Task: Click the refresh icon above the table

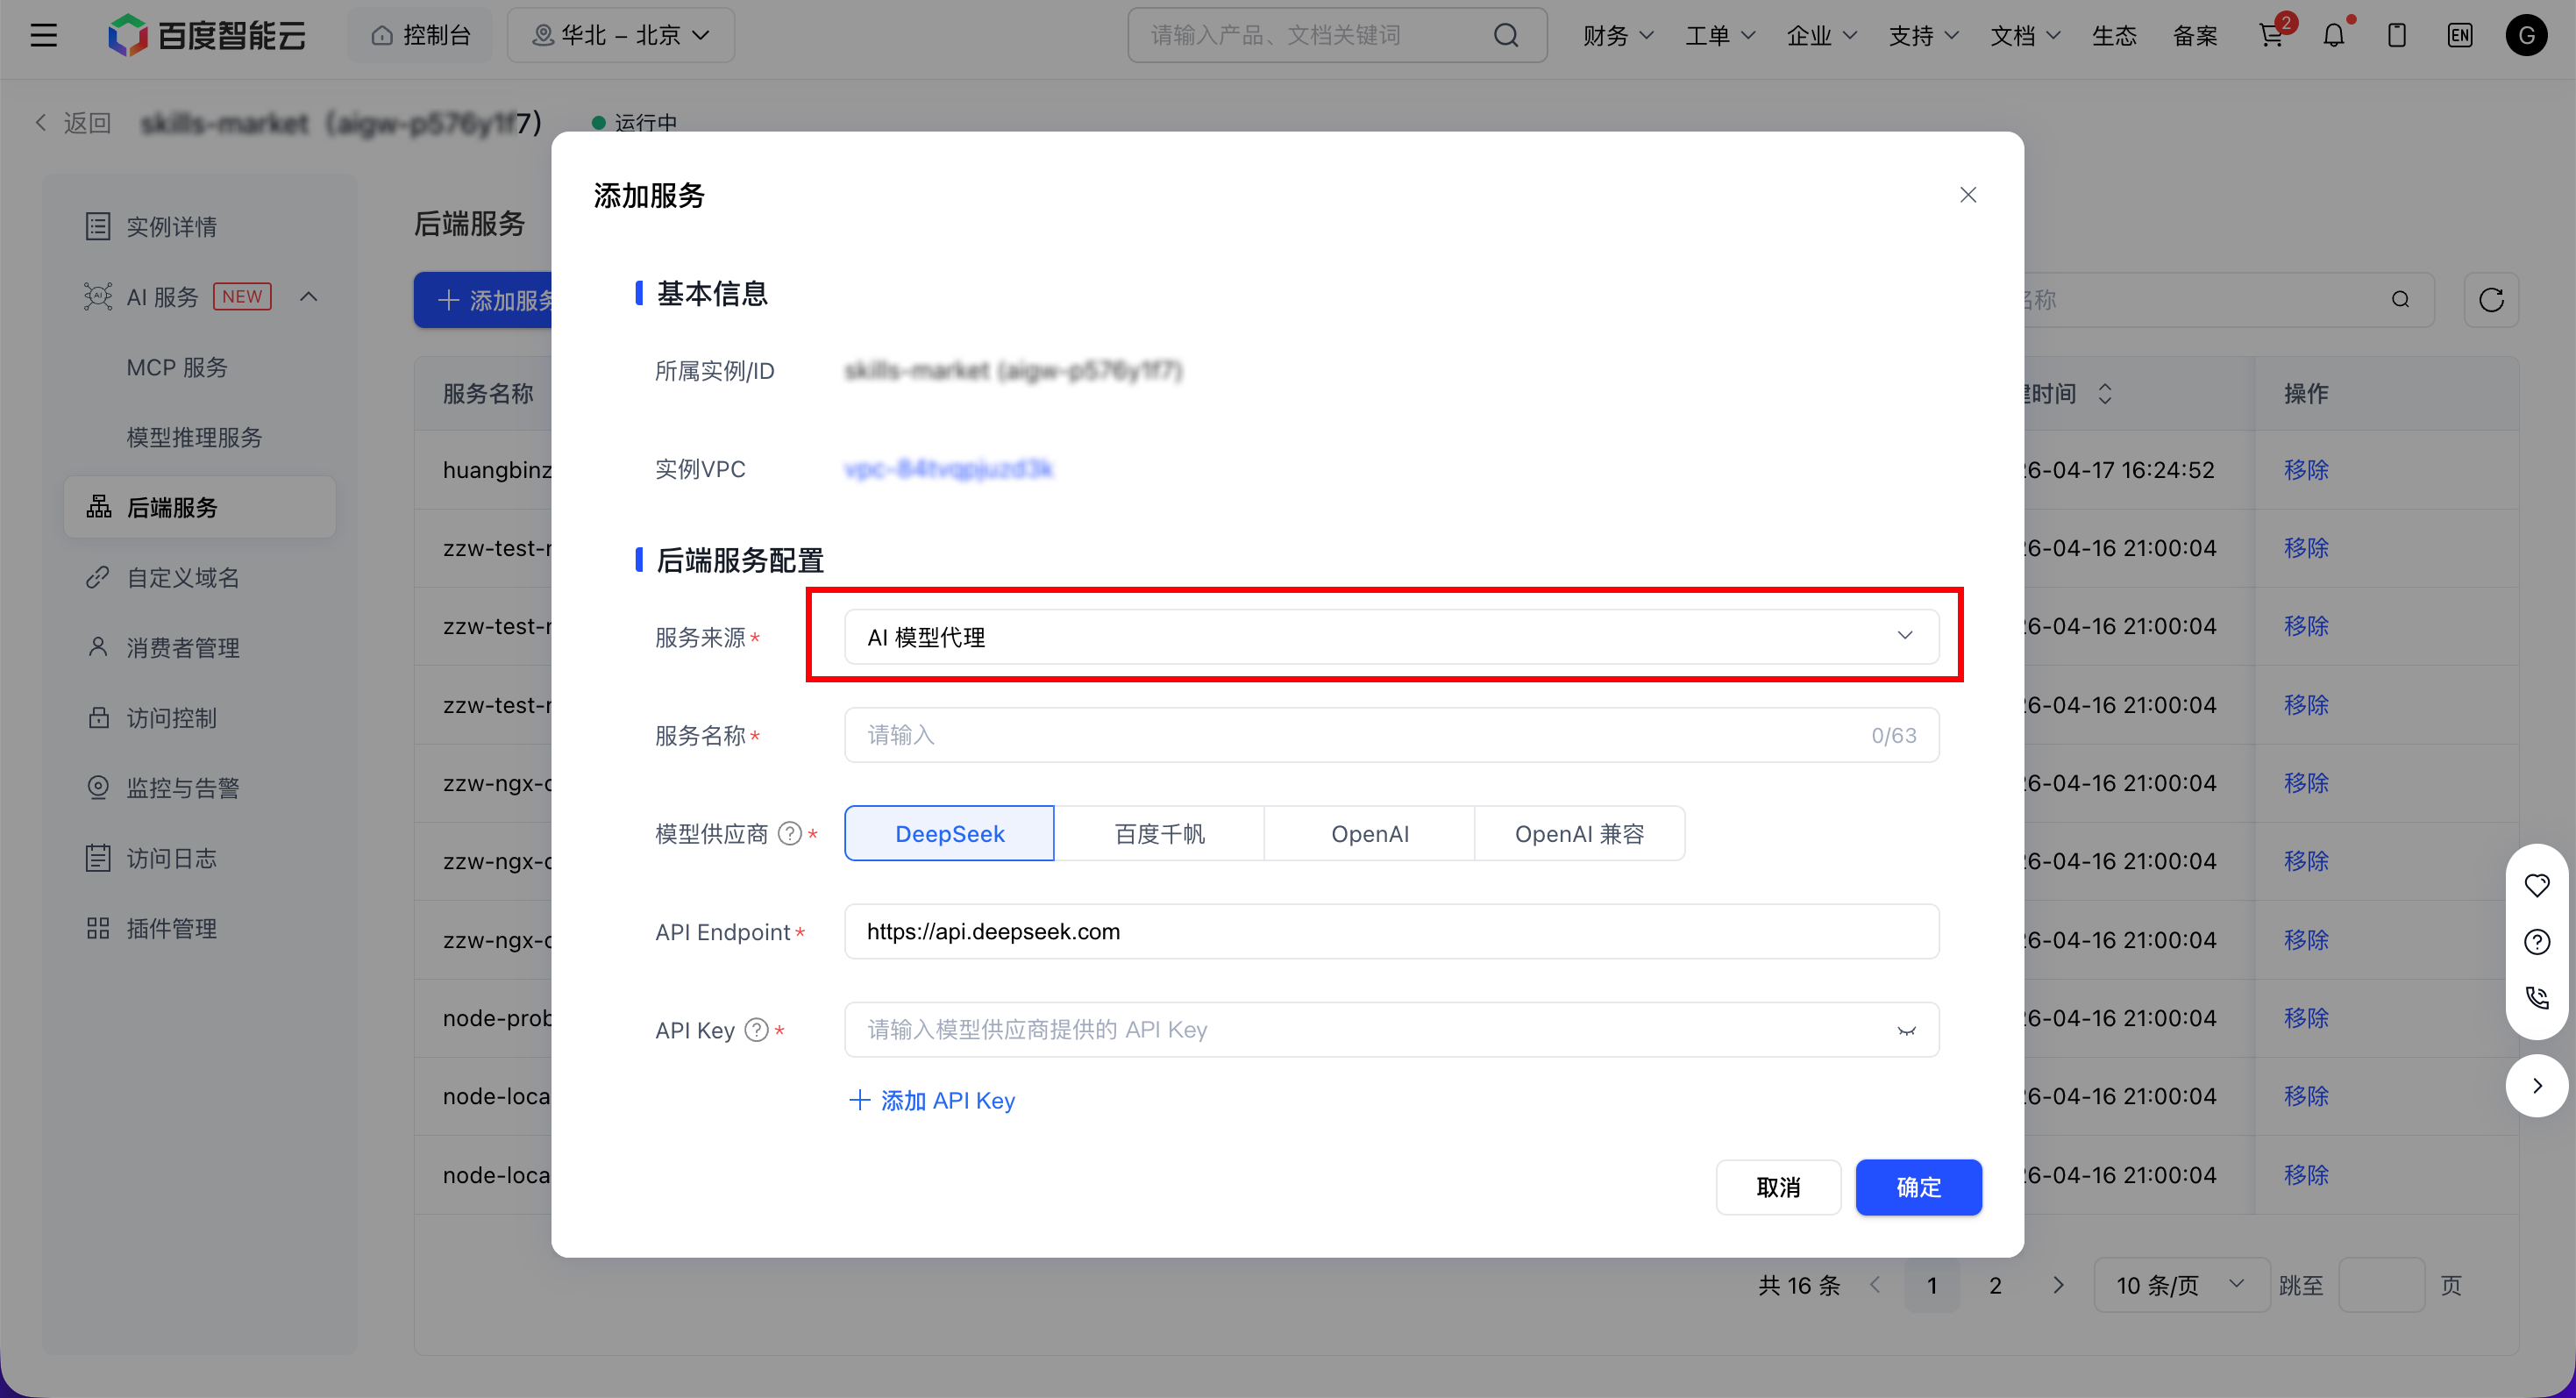Action: click(x=2491, y=300)
